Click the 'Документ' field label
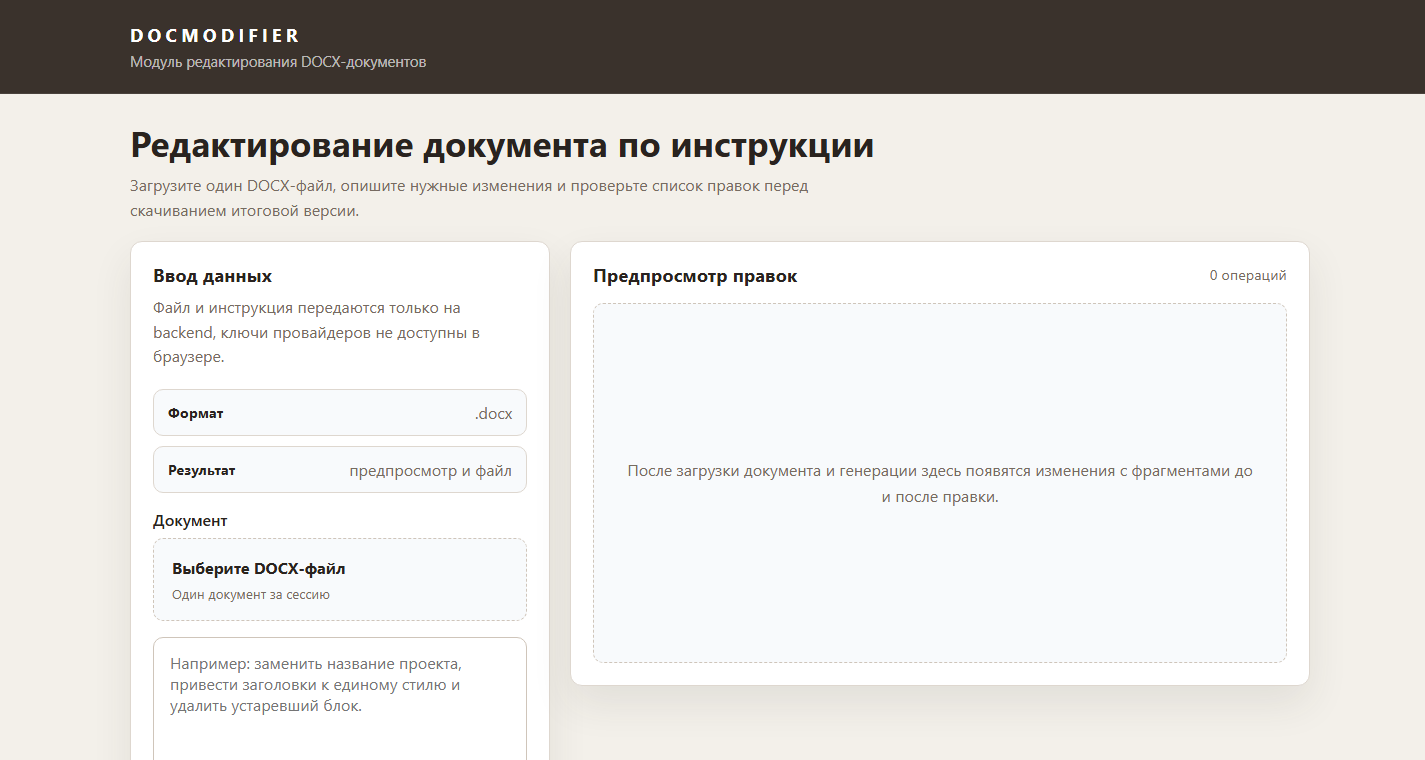This screenshot has height=760, width=1425. pyautogui.click(x=190, y=521)
